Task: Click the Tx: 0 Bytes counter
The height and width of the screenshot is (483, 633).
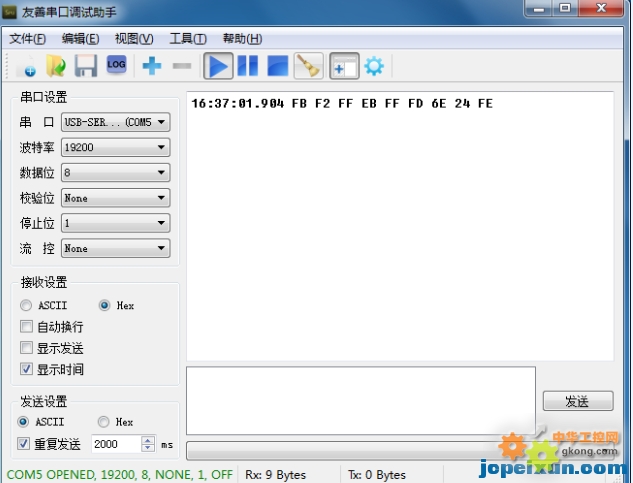Action: (x=377, y=475)
